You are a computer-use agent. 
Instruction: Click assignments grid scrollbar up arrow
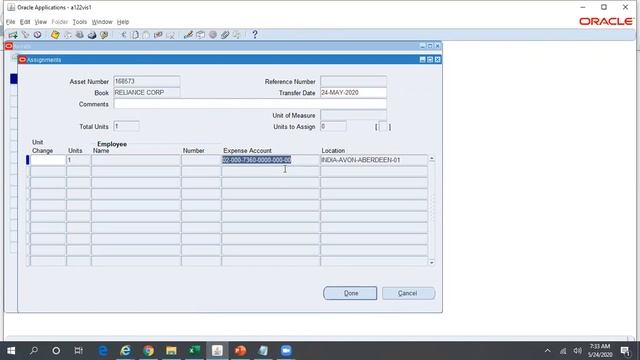(432, 158)
